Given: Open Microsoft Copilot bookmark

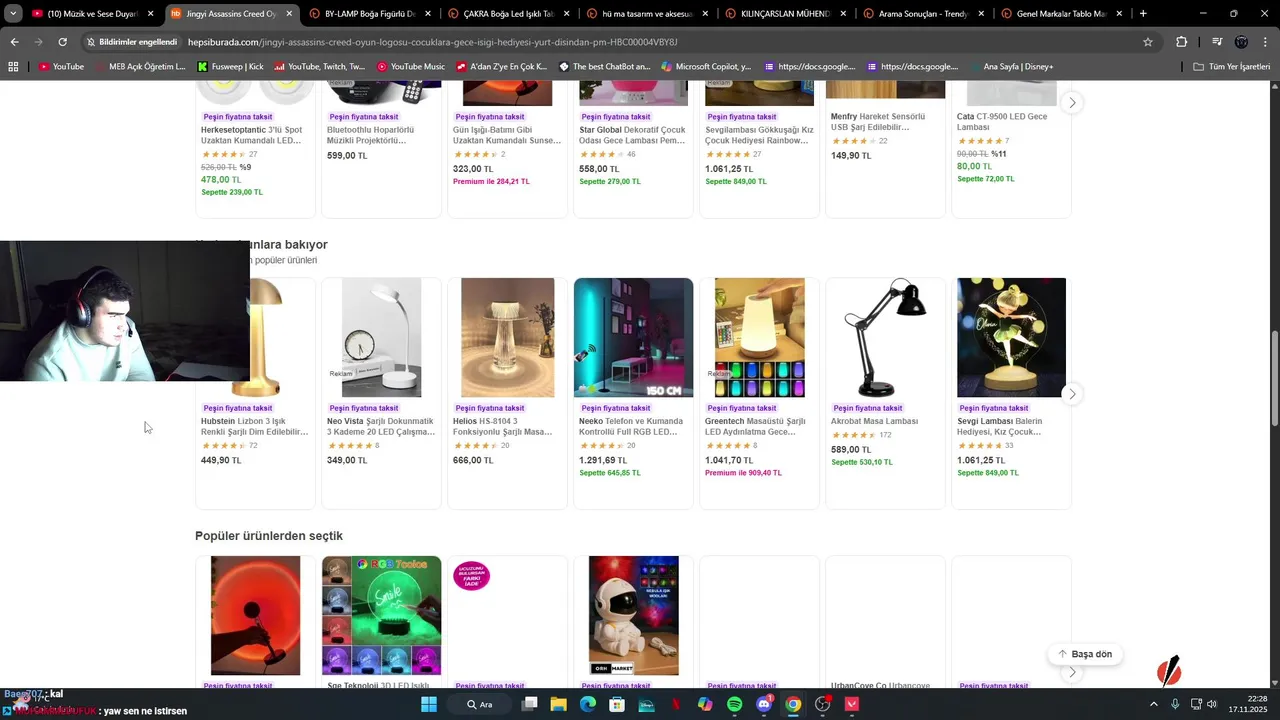Looking at the screenshot, I should coord(705,66).
